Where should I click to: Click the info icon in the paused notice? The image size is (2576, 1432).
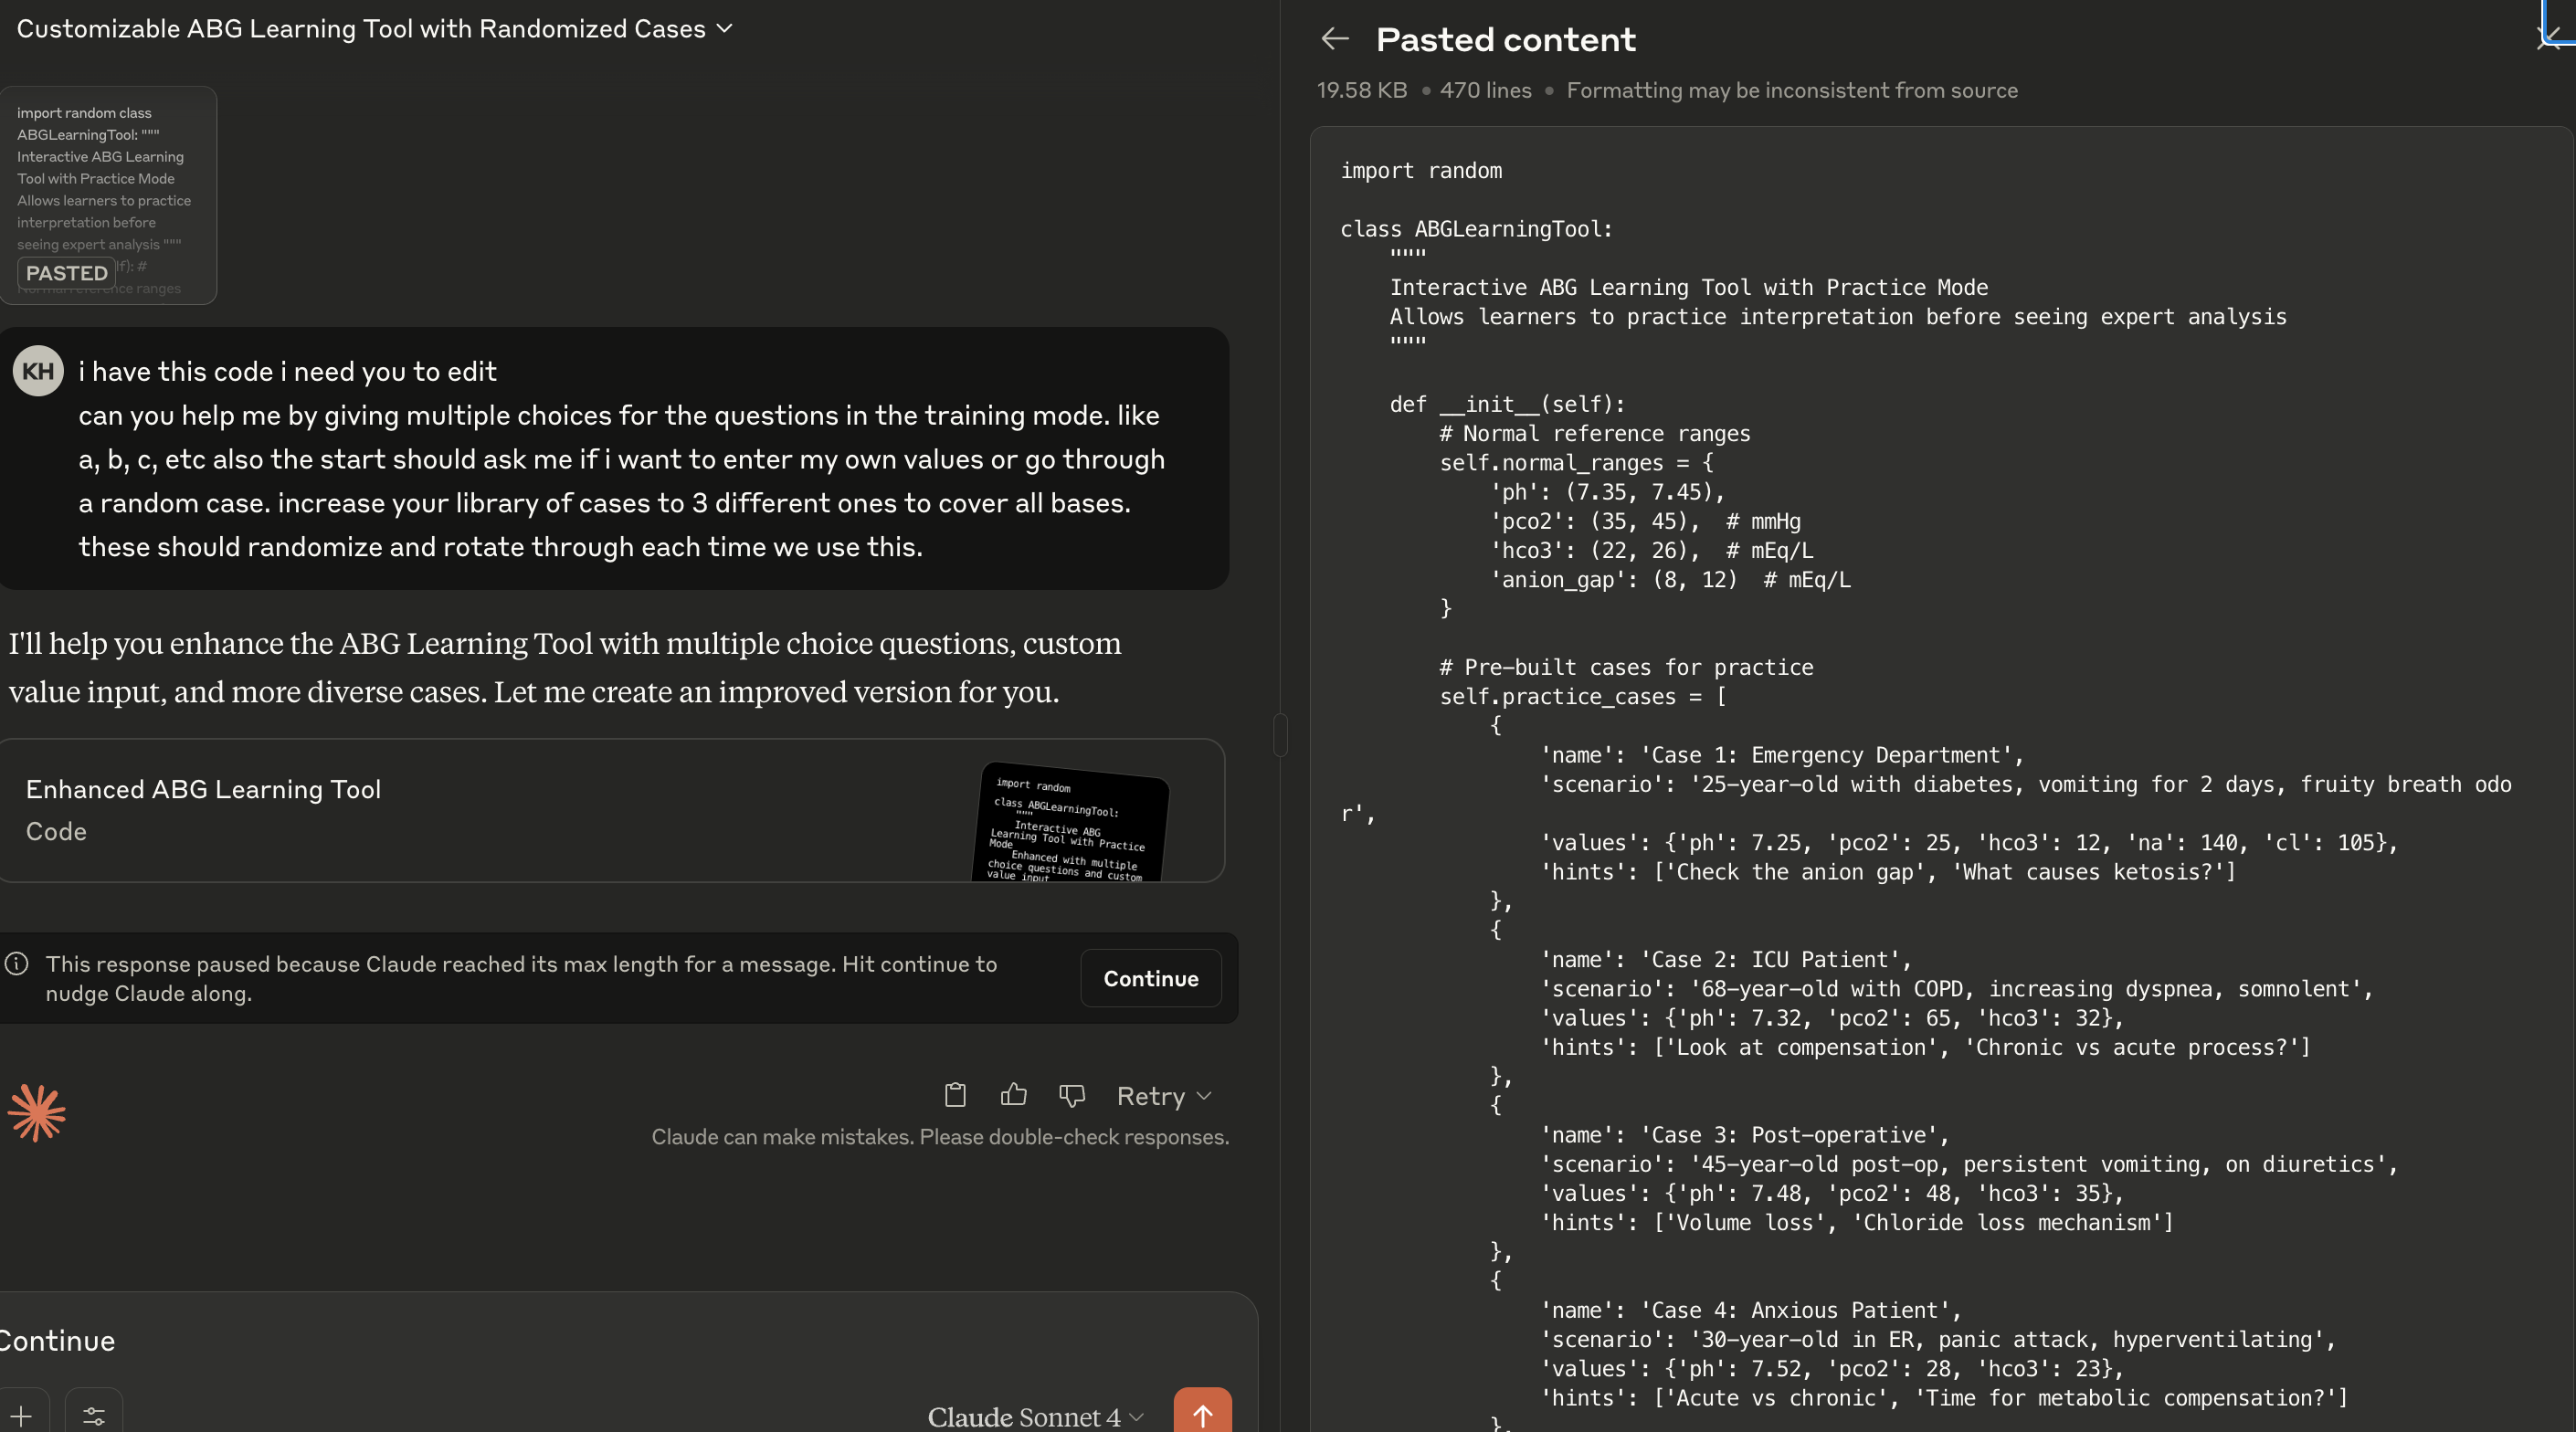click(x=17, y=964)
